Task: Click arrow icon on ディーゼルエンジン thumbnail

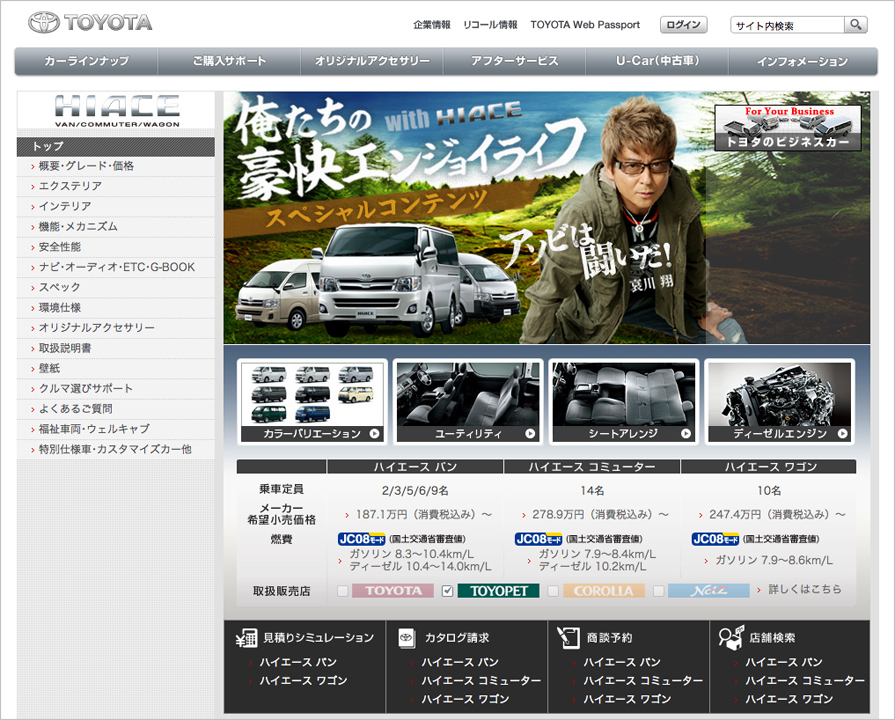Action: click(x=841, y=434)
